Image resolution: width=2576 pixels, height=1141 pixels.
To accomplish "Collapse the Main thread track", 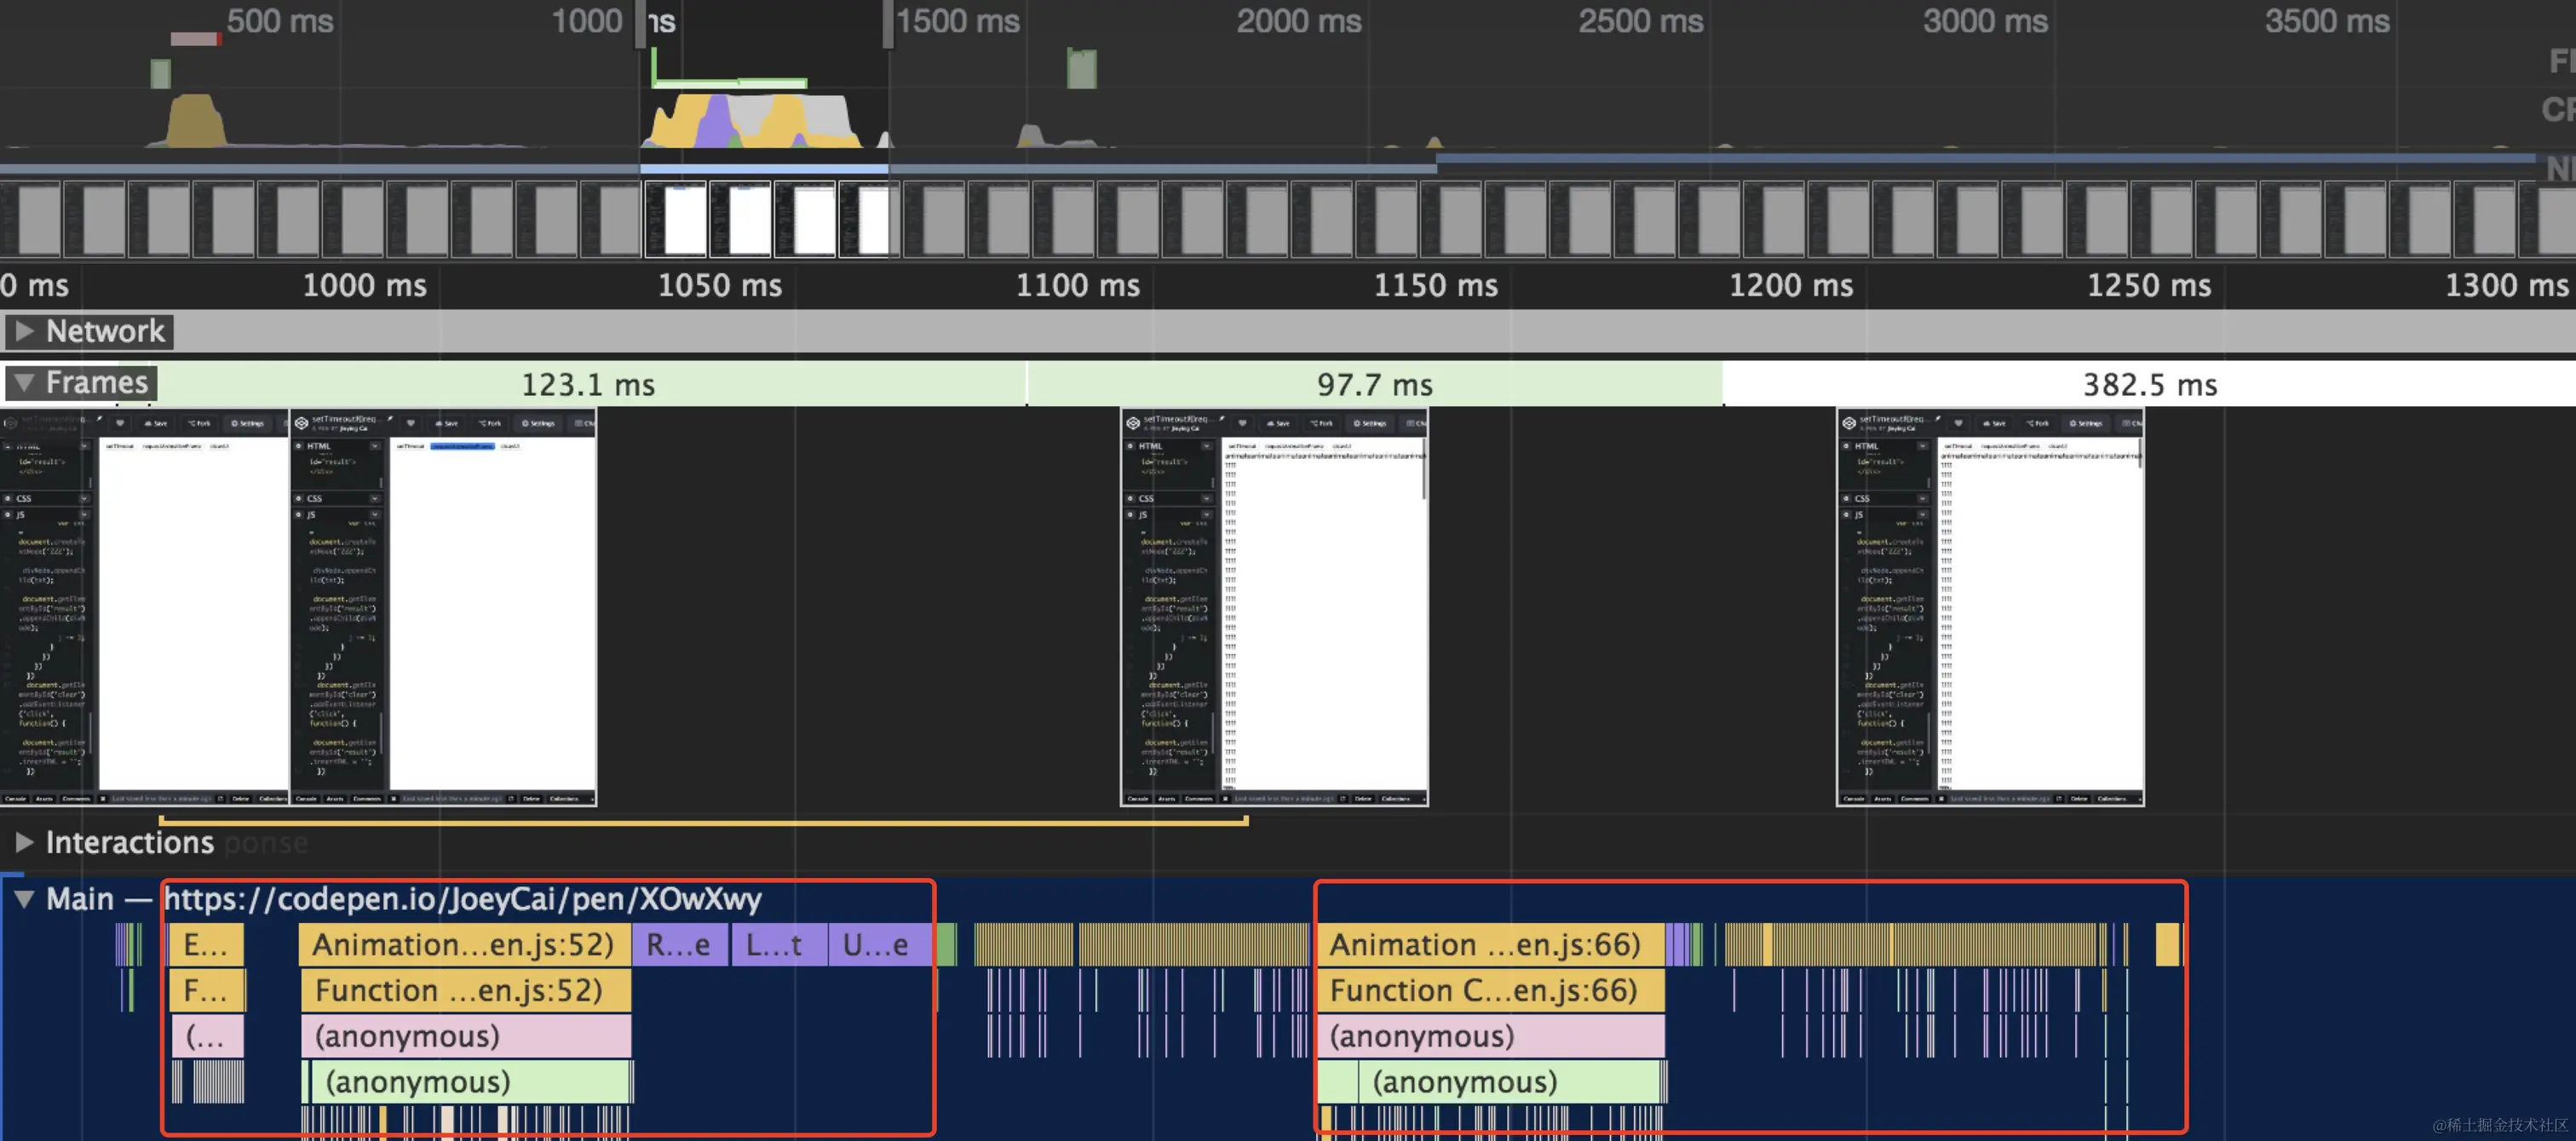I will coord(25,898).
